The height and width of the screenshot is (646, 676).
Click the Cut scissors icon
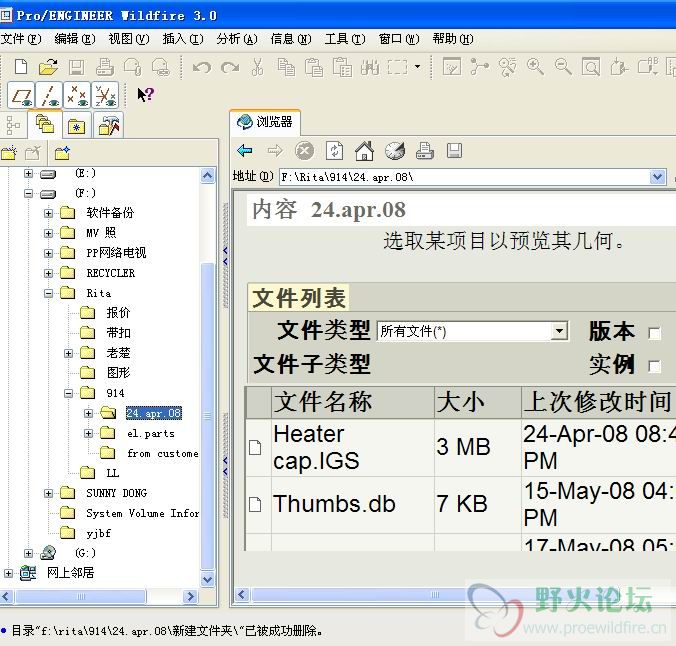coord(257,67)
